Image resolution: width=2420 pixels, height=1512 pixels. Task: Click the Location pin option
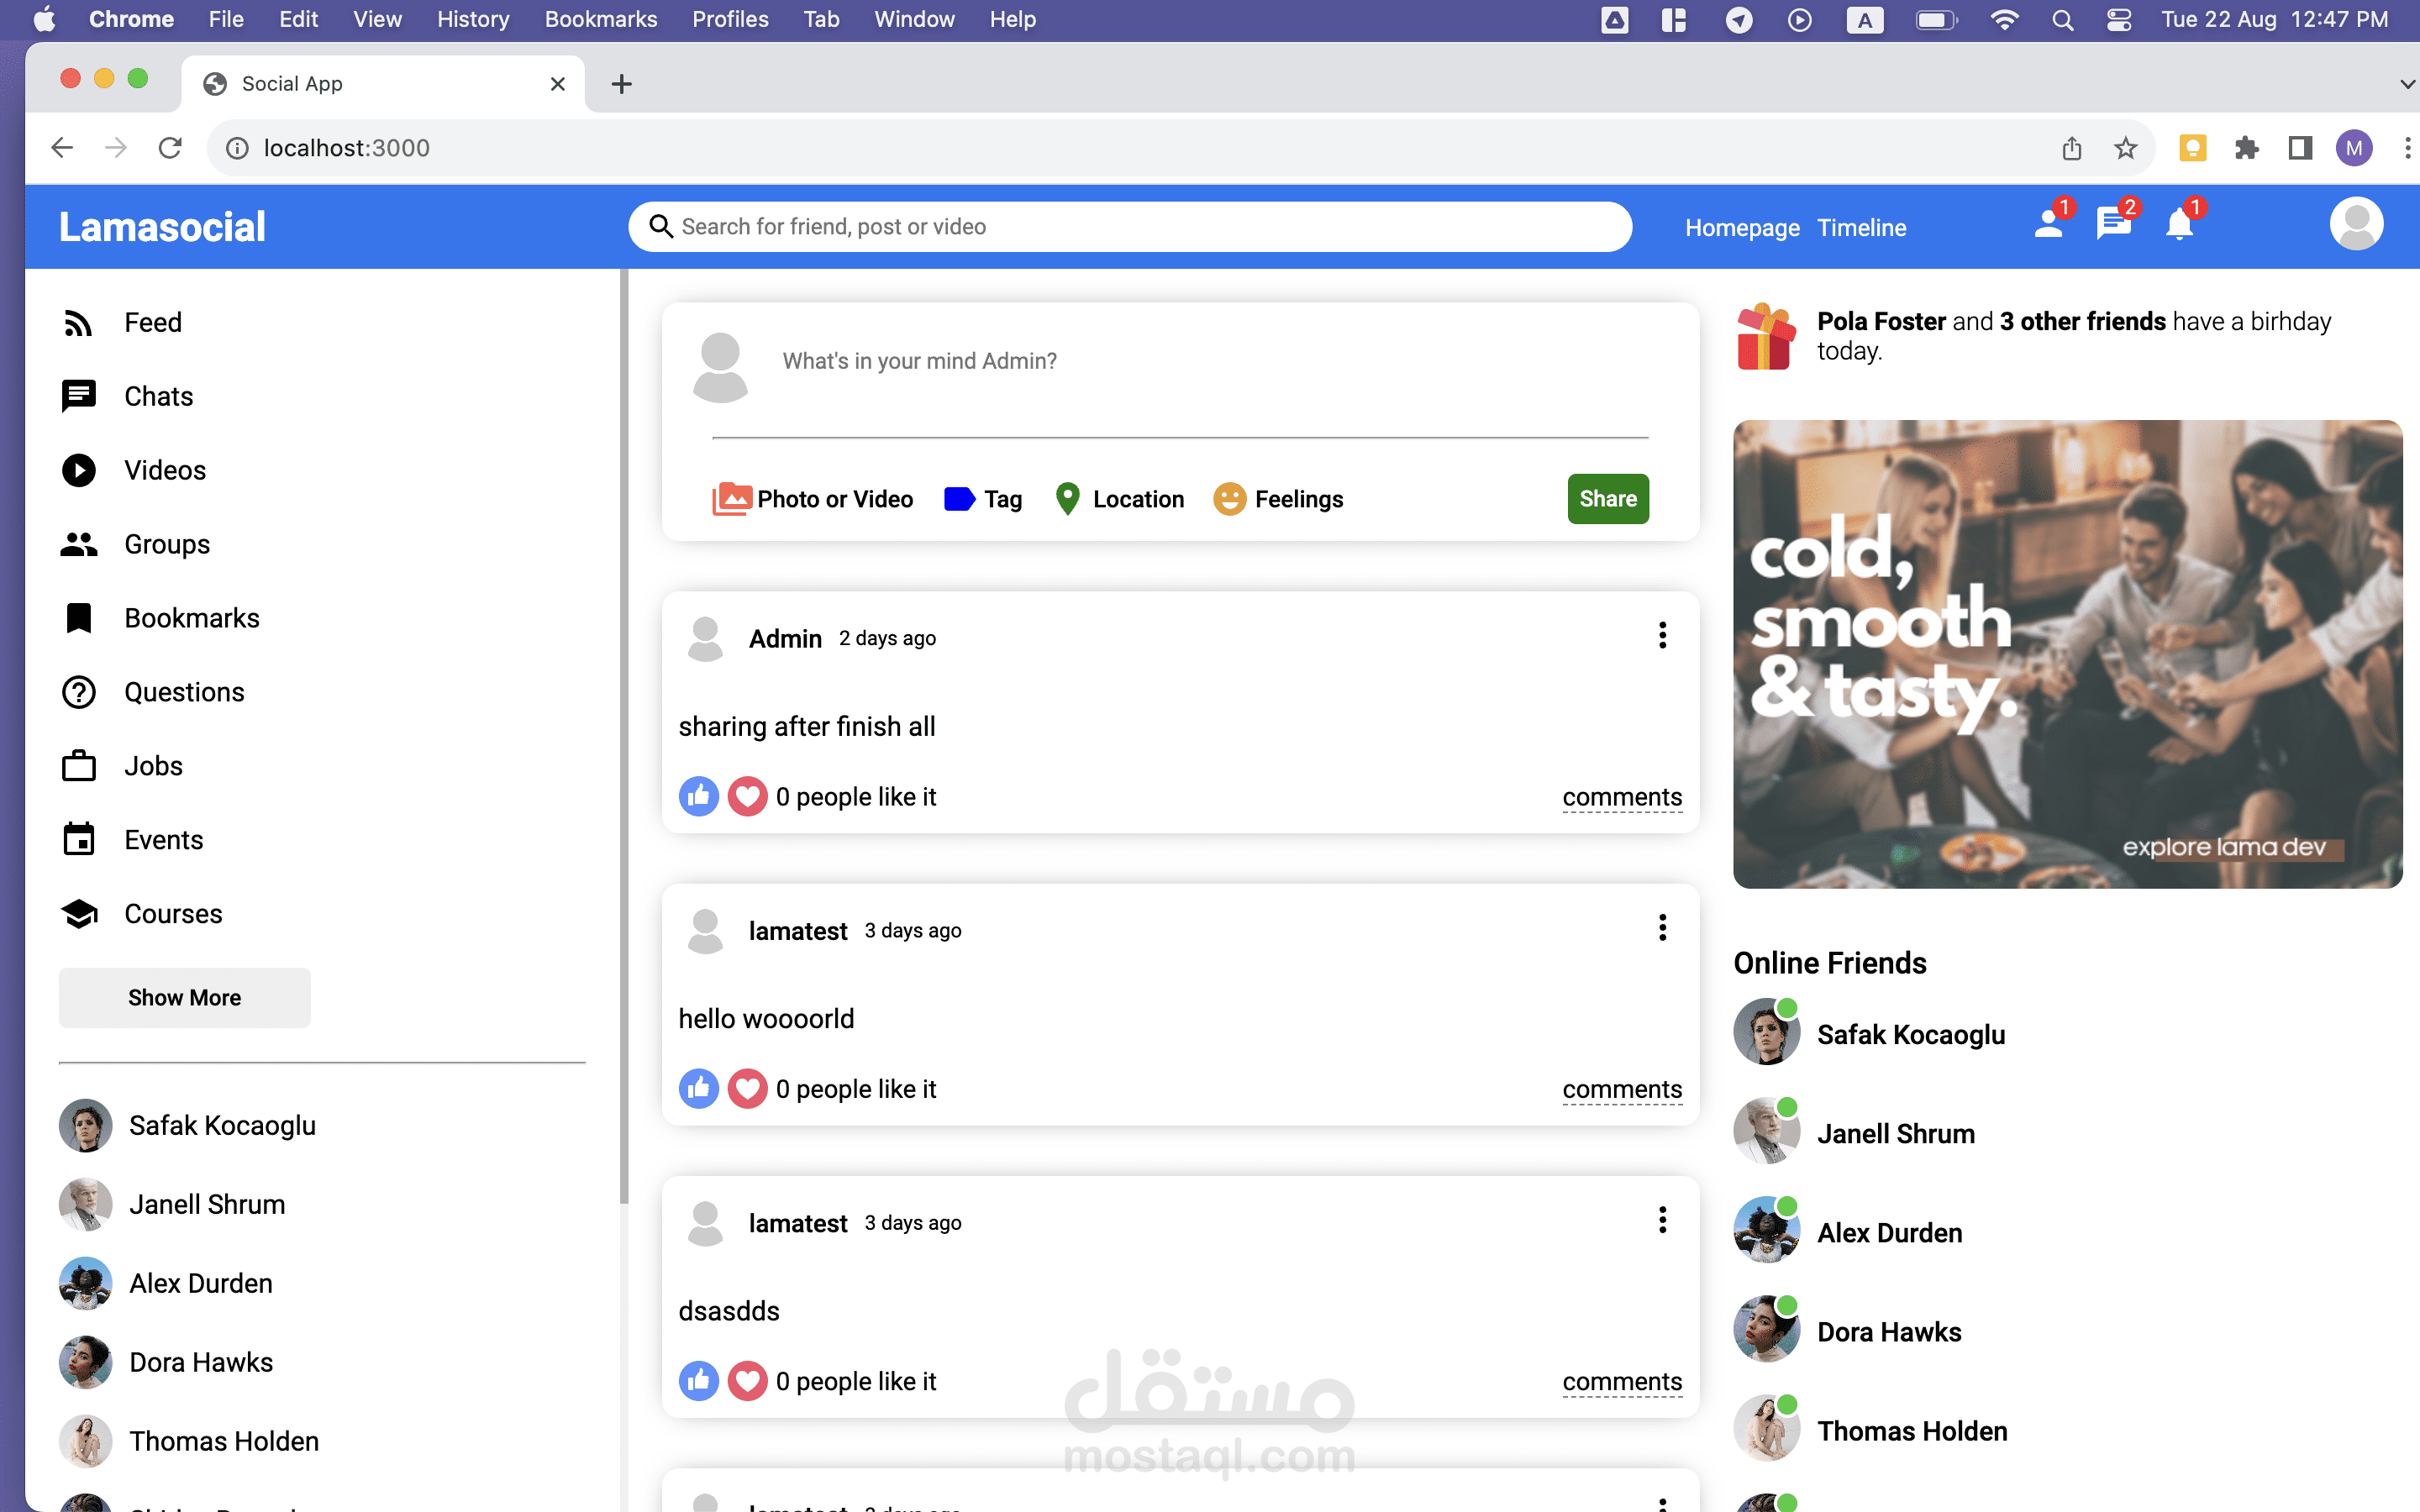(1119, 498)
